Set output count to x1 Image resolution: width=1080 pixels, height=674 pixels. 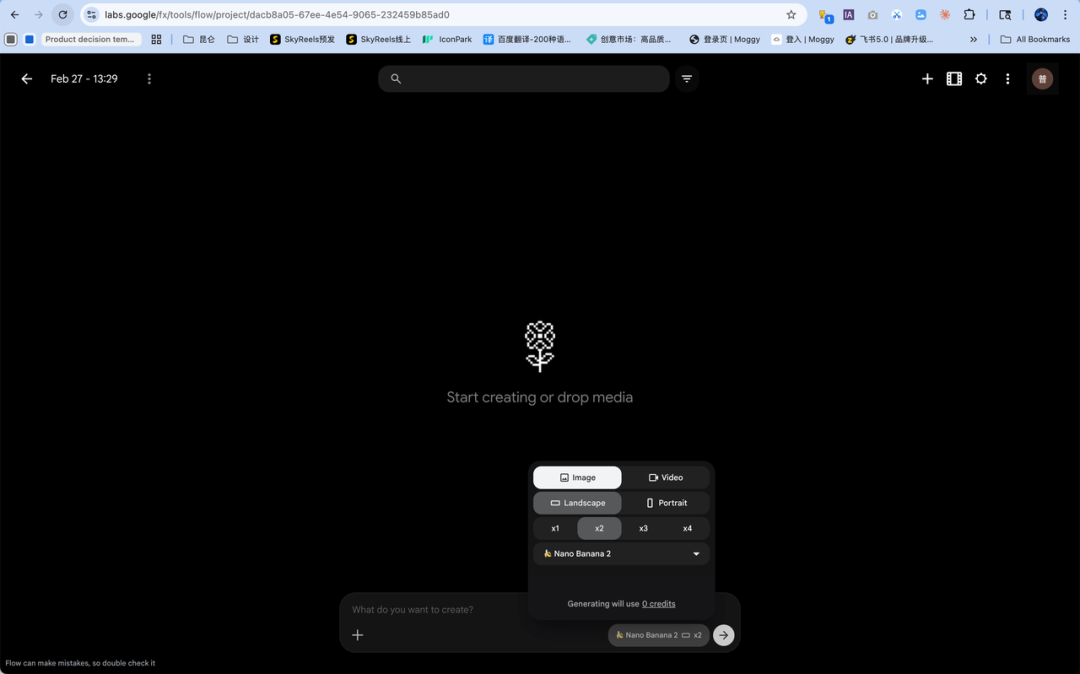(x=555, y=528)
